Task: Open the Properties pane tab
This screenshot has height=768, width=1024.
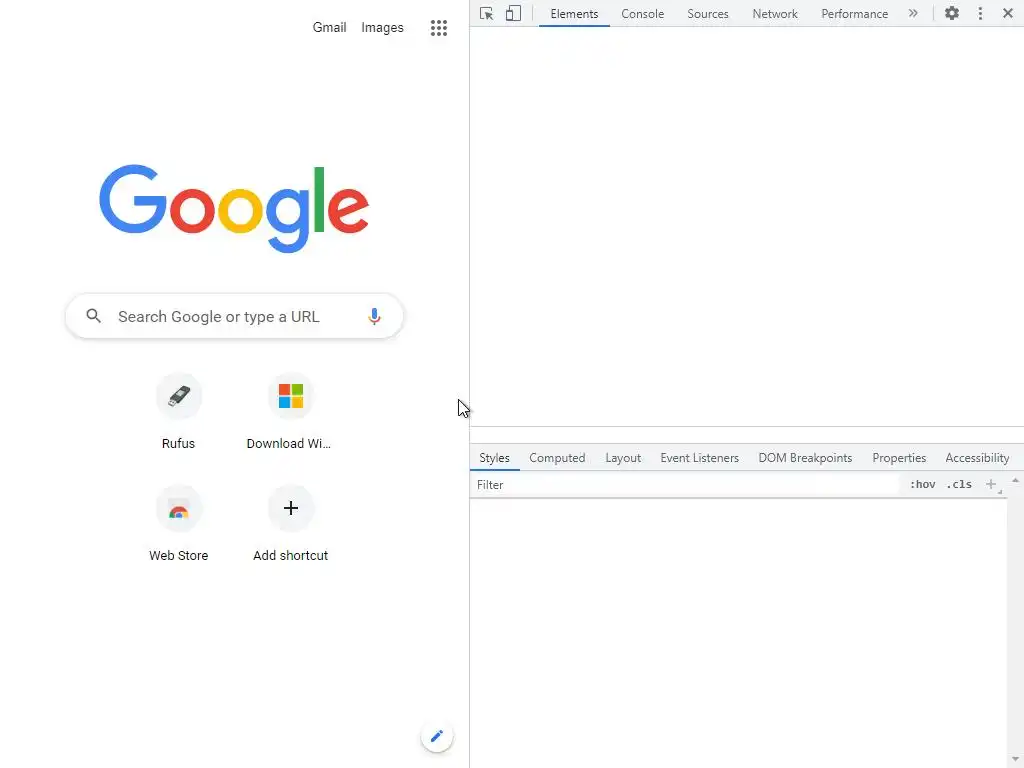Action: (x=899, y=458)
